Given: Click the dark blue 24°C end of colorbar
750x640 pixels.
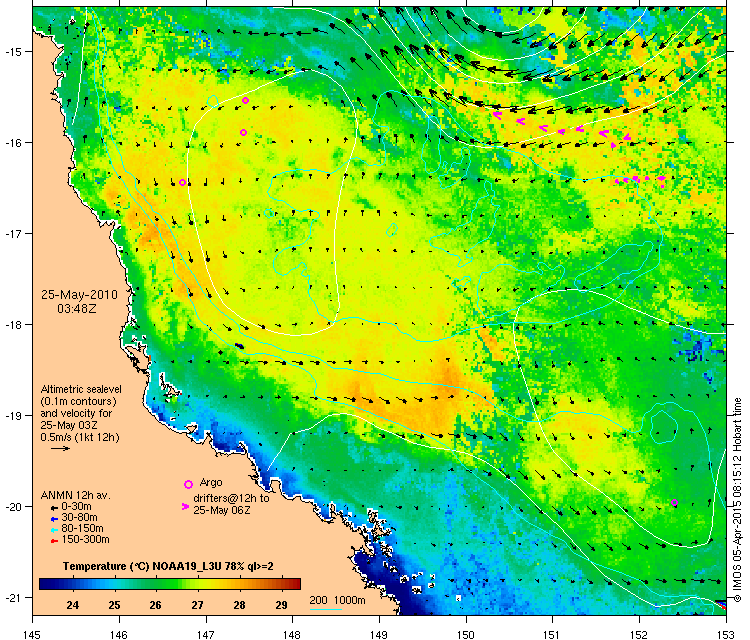Looking at the screenshot, I should tap(45, 584).
